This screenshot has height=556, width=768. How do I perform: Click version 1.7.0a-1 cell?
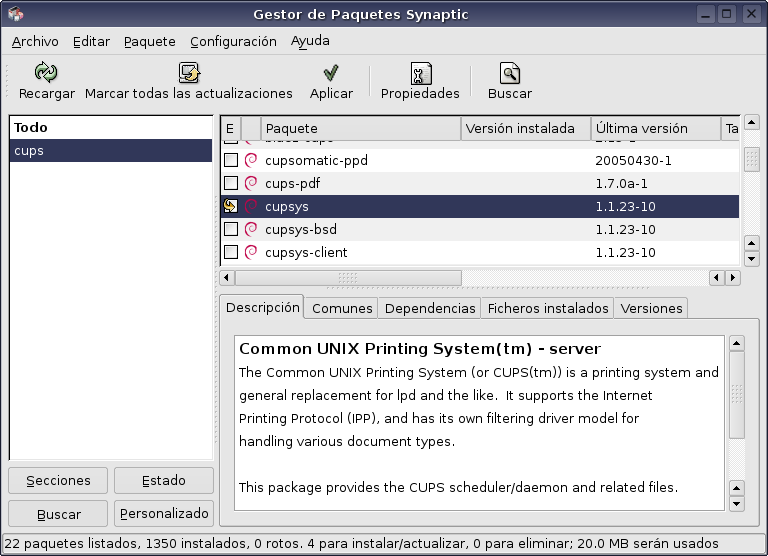[x=621, y=184]
